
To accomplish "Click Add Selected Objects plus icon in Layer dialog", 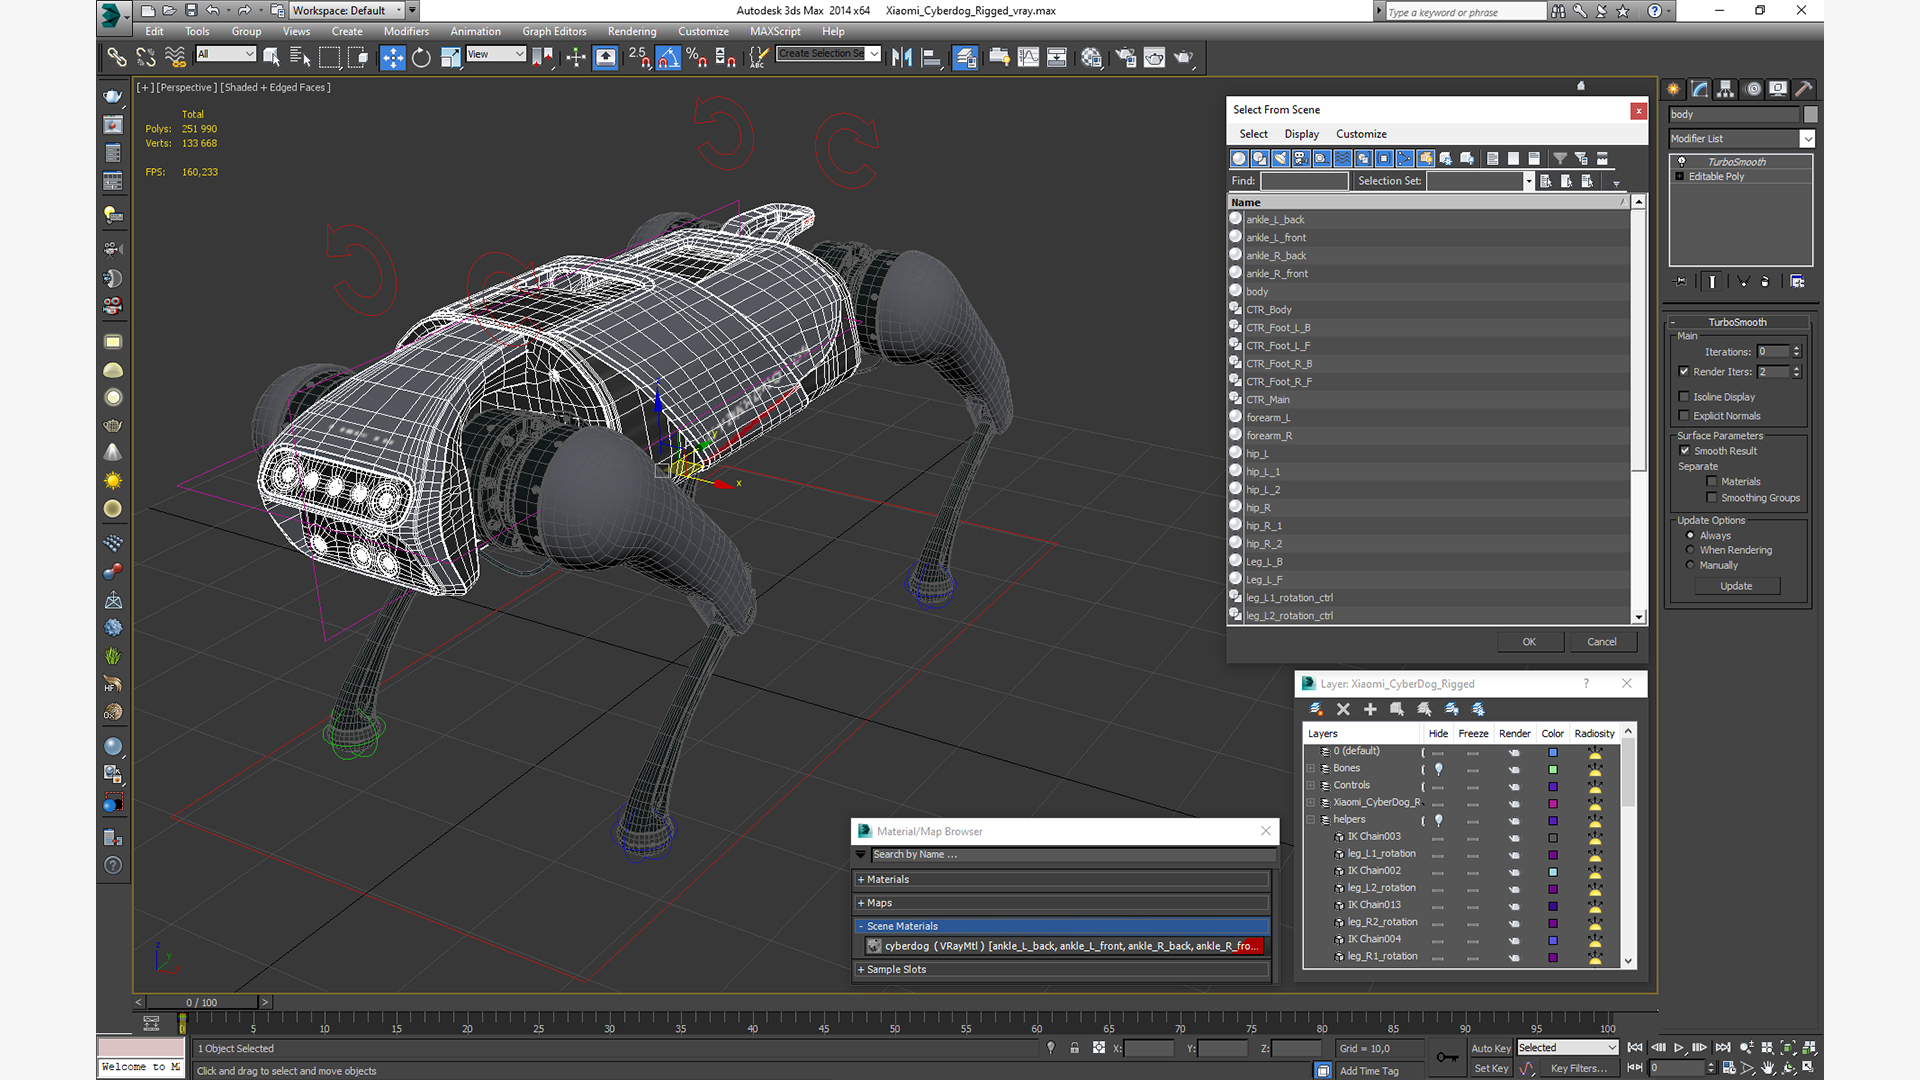I will 1370,709.
